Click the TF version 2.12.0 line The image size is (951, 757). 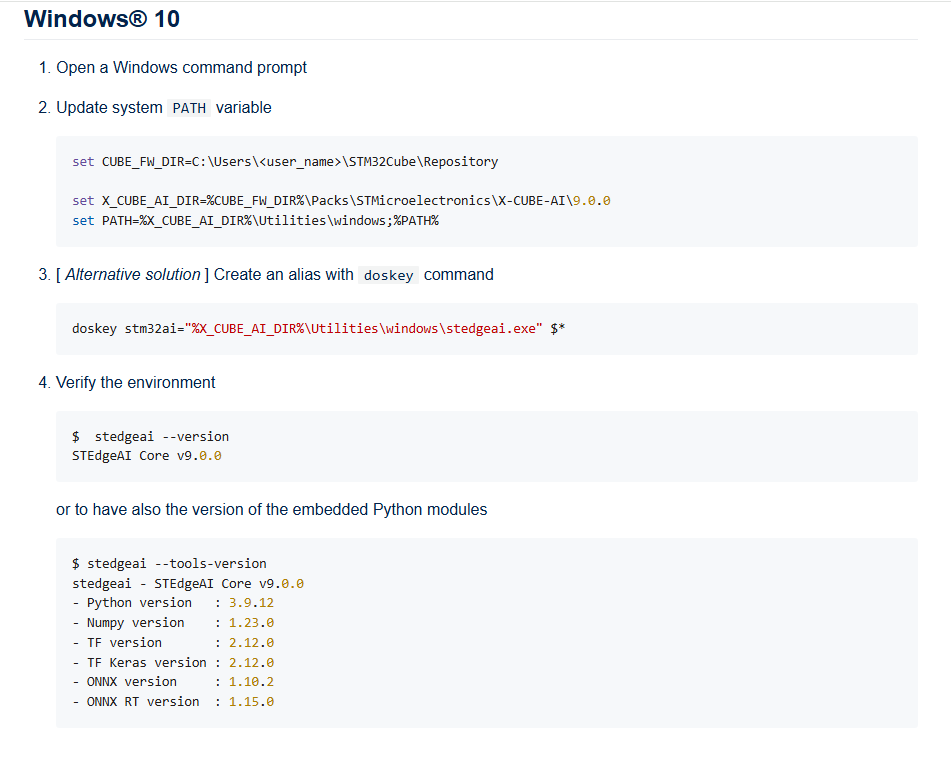click(x=173, y=642)
